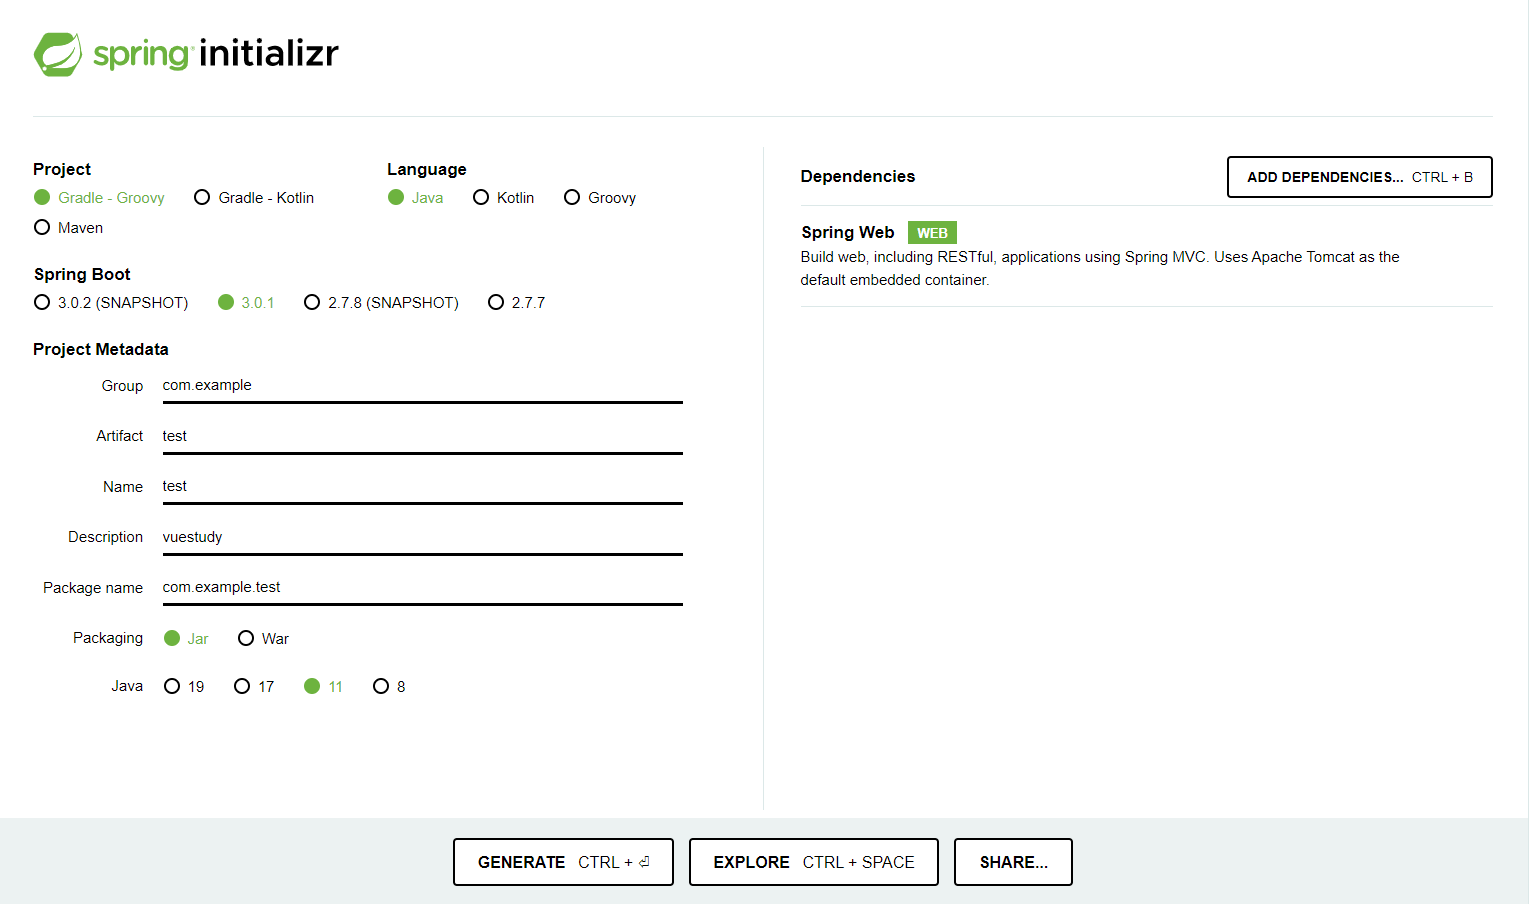1531x904 pixels.
Task: Select Java version 11
Action: tap(323, 687)
